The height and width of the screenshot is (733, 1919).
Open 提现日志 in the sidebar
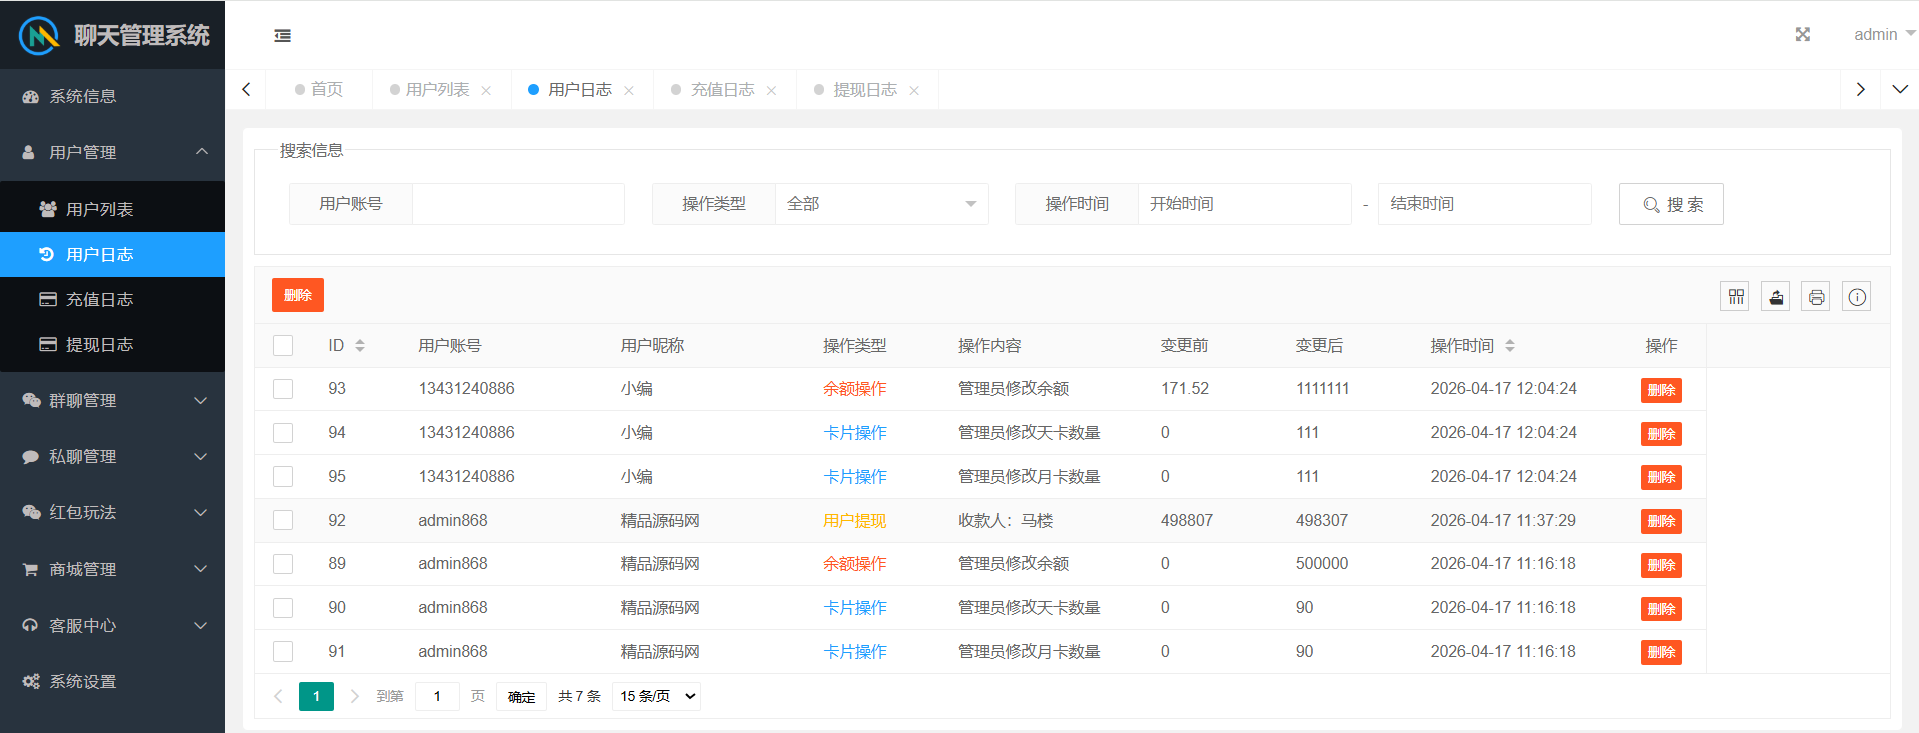point(99,345)
